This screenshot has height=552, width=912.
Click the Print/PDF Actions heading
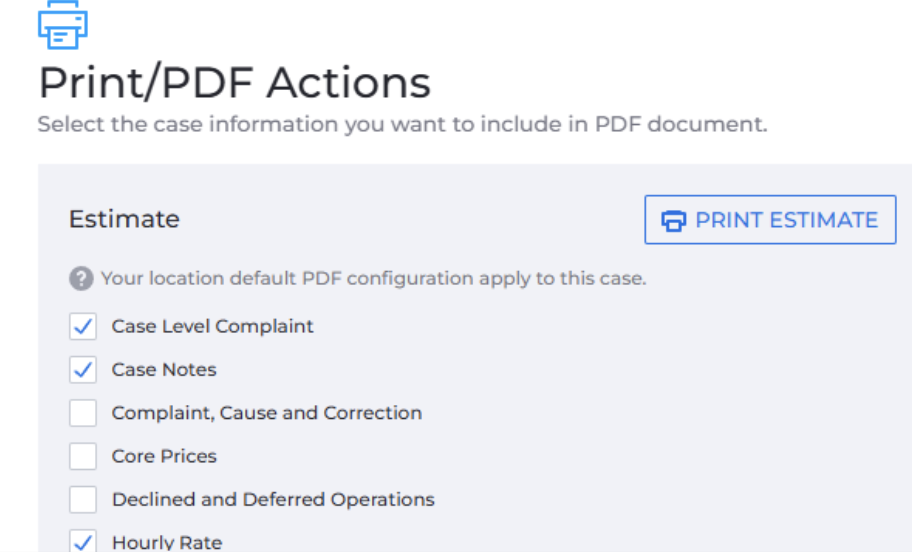coord(234,83)
